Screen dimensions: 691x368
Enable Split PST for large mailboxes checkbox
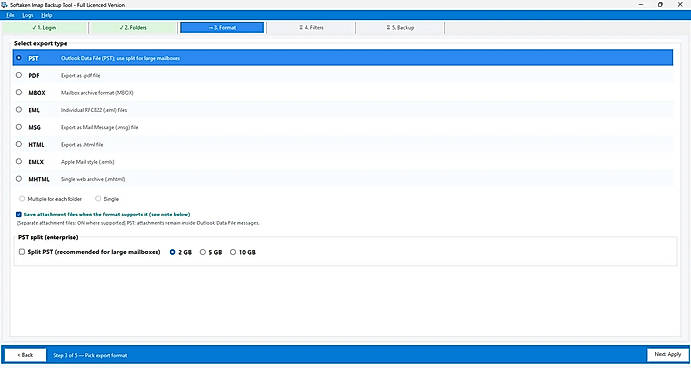point(22,252)
